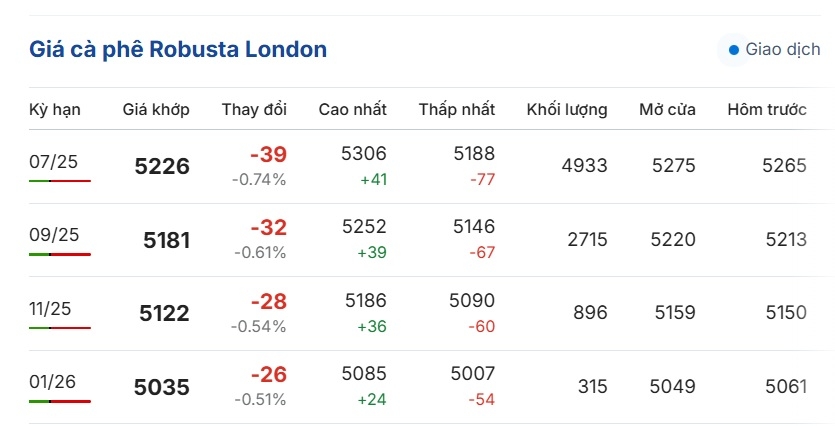Sort by the Hôm trước column header
The height and width of the screenshot is (426, 835).
(767, 110)
